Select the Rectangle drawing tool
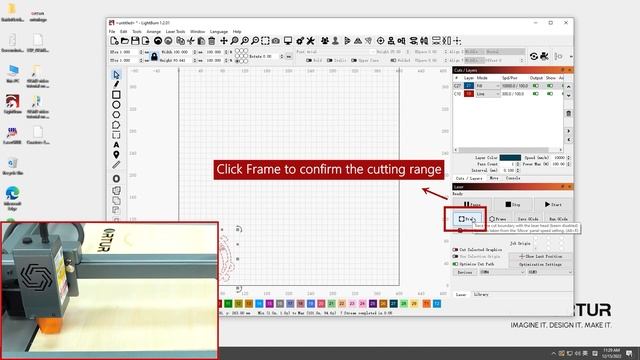This screenshot has width=640, height=360. click(116, 95)
